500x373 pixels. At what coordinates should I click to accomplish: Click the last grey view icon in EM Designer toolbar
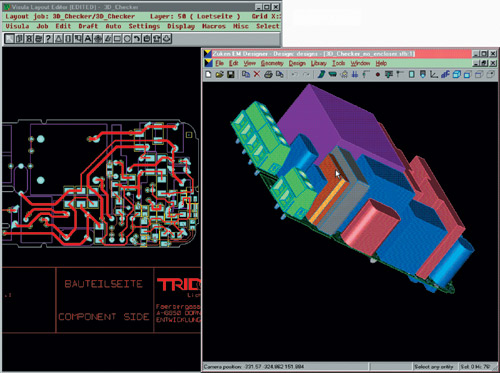tap(490, 75)
